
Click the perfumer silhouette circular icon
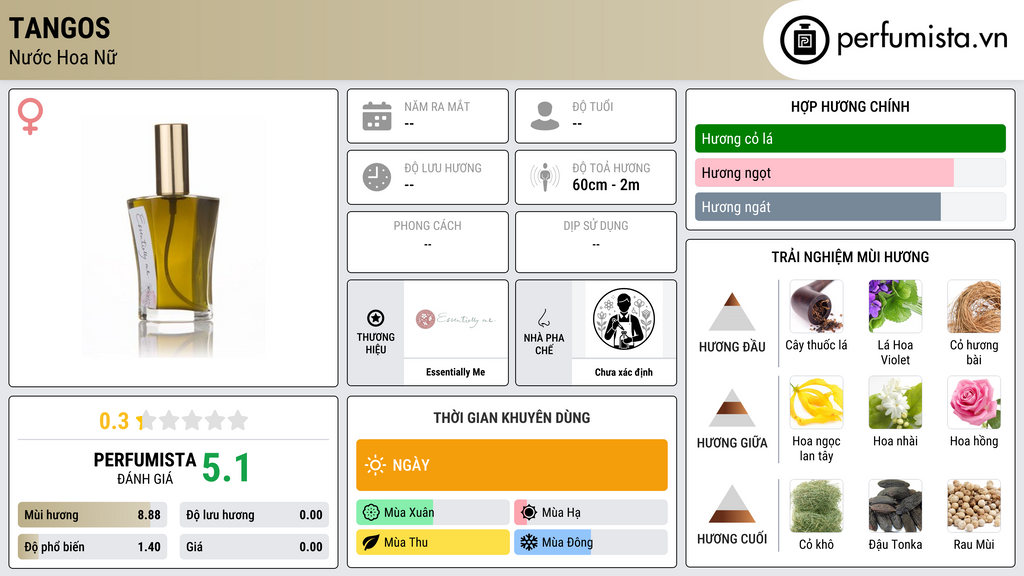624,319
